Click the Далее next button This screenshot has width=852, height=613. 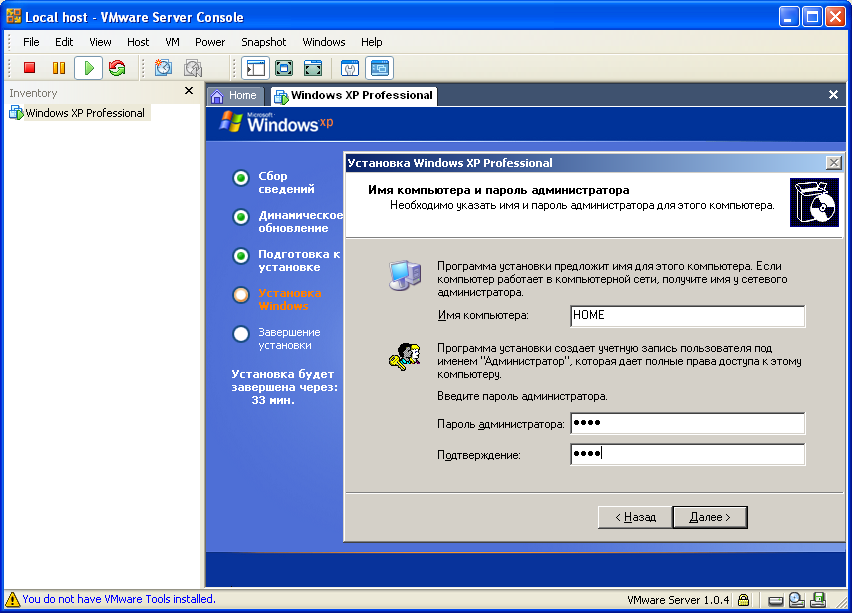coord(710,517)
